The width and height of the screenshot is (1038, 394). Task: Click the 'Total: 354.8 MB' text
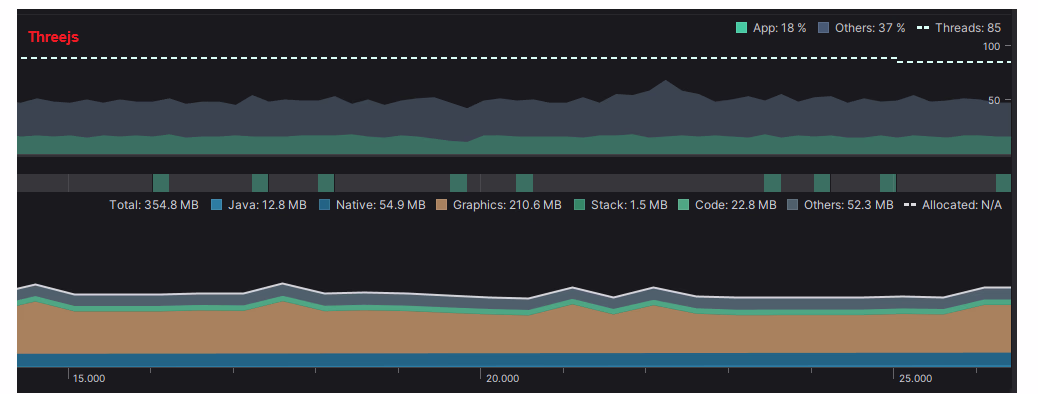click(154, 205)
